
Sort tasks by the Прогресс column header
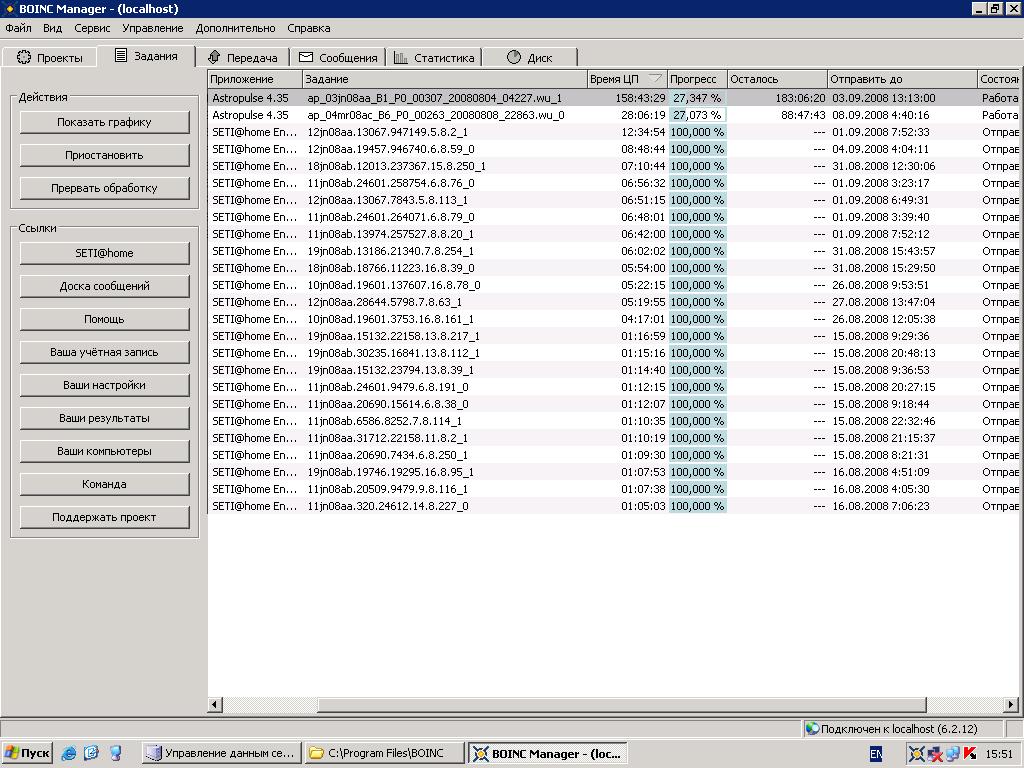696,79
